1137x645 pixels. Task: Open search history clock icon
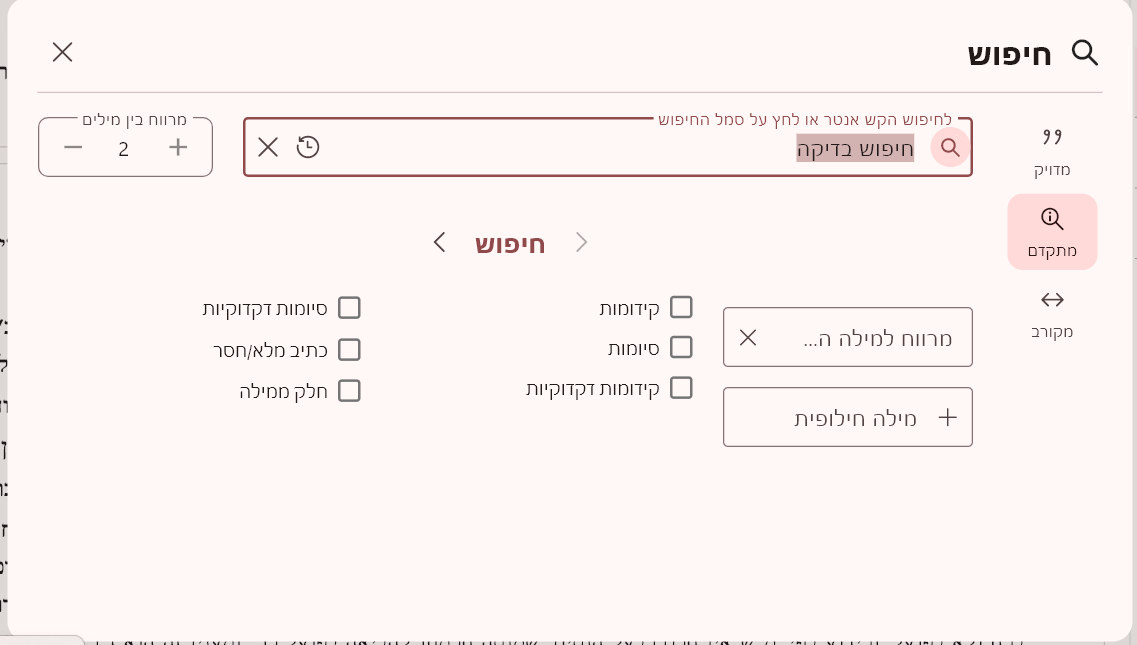308,147
